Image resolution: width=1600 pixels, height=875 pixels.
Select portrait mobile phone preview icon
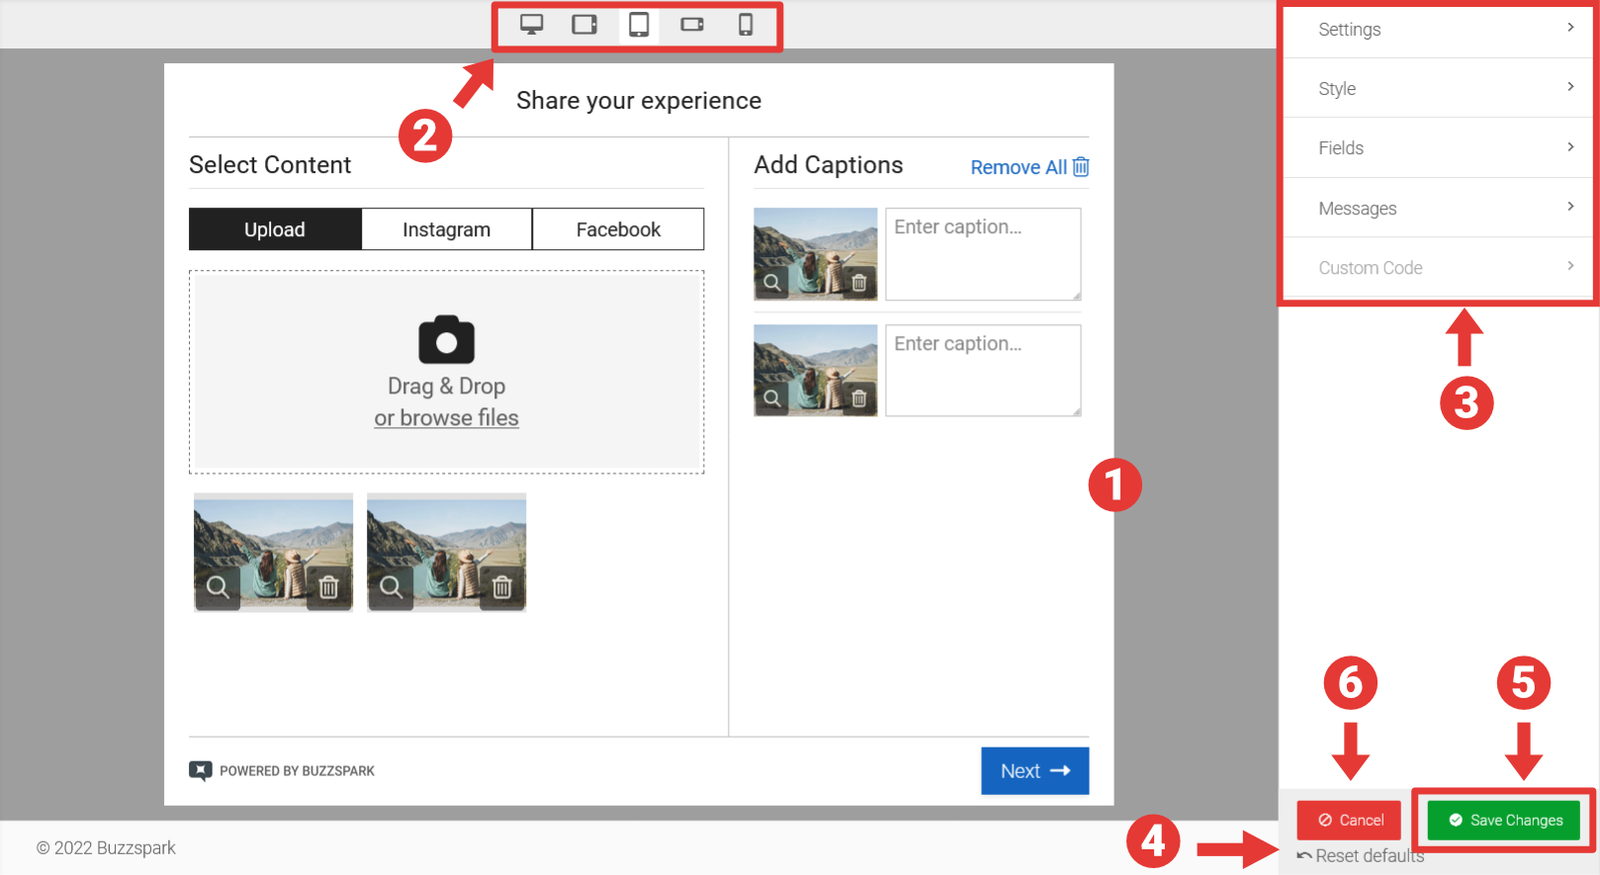[x=745, y=25]
